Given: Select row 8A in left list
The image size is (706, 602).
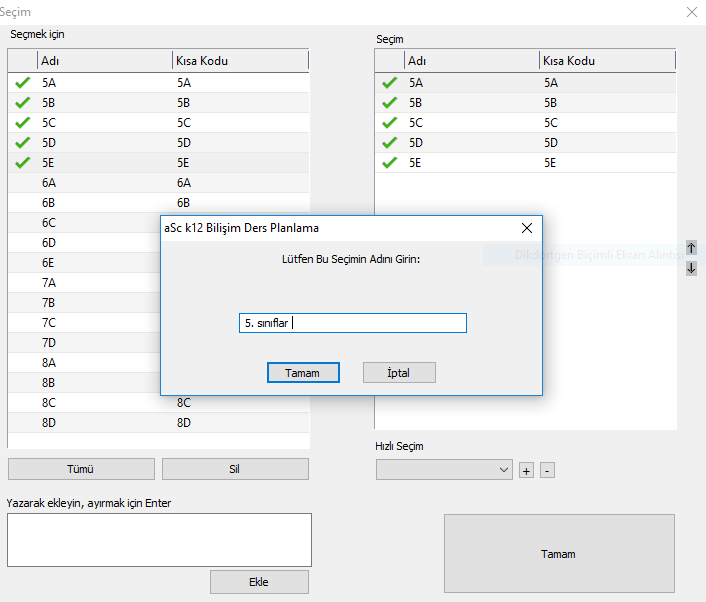Looking at the screenshot, I should tap(84, 362).
